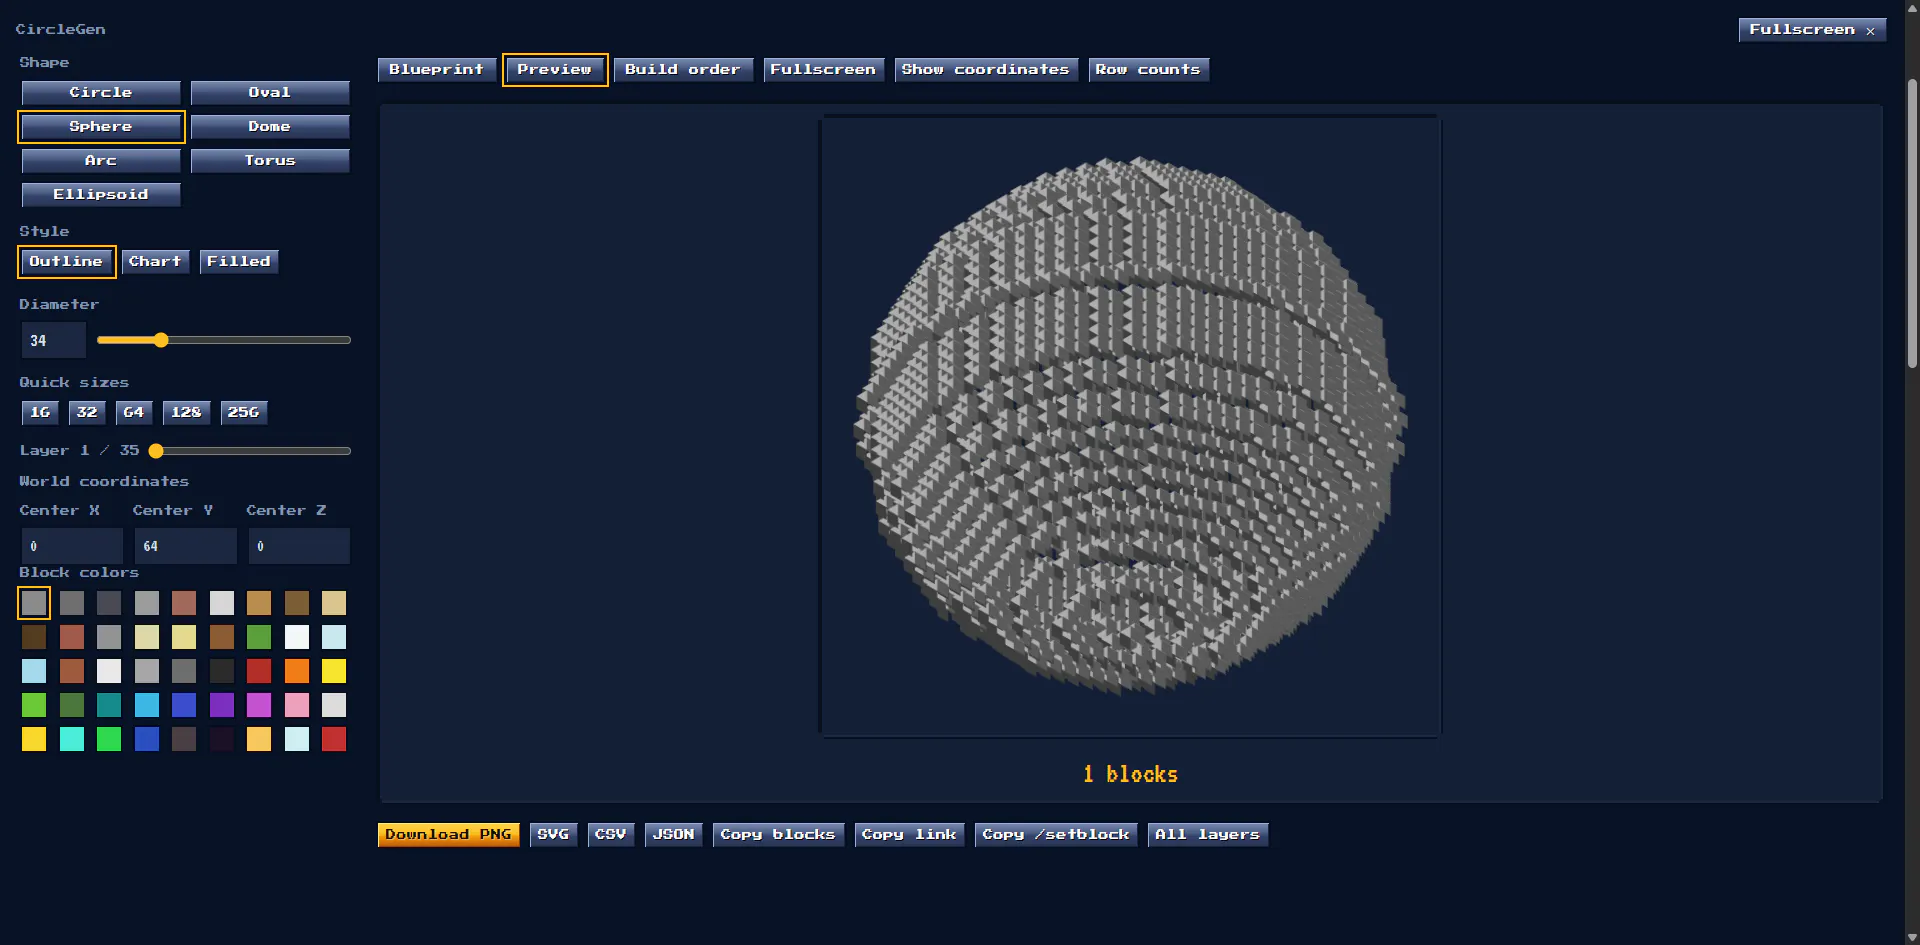The image size is (1920, 945).
Task: Choose the Oval shape
Action: tap(270, 92)
